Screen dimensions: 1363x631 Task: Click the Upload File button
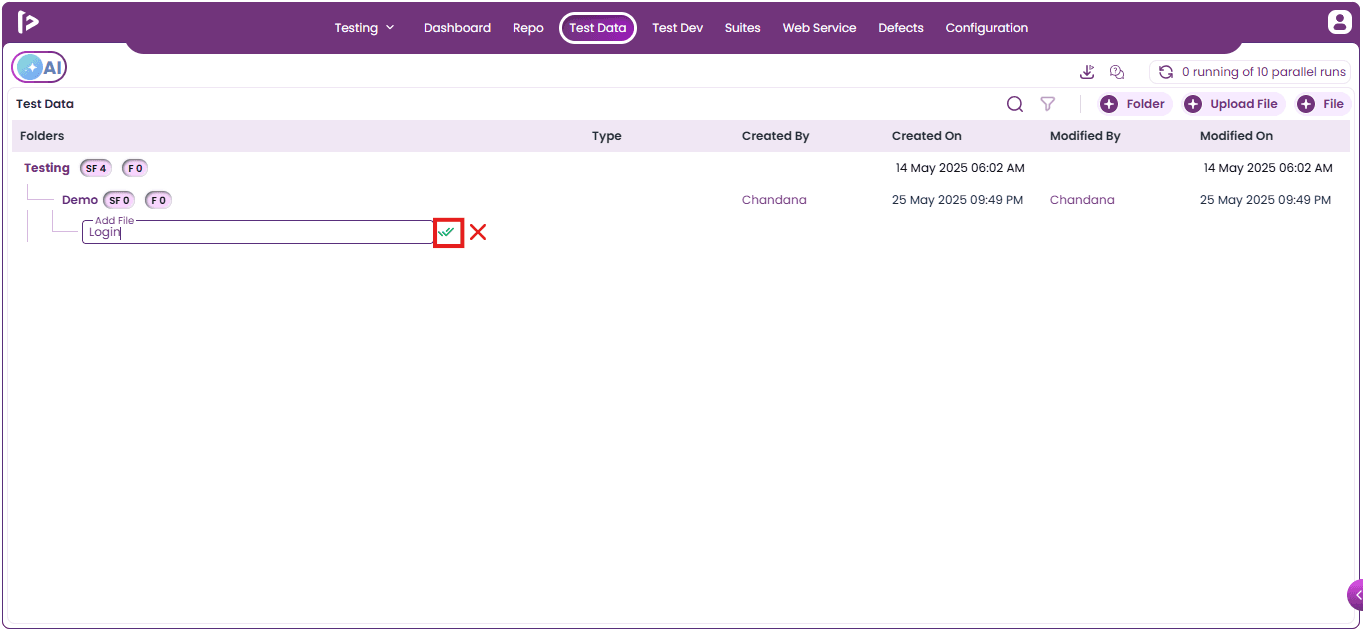(x=1231, y=104)
